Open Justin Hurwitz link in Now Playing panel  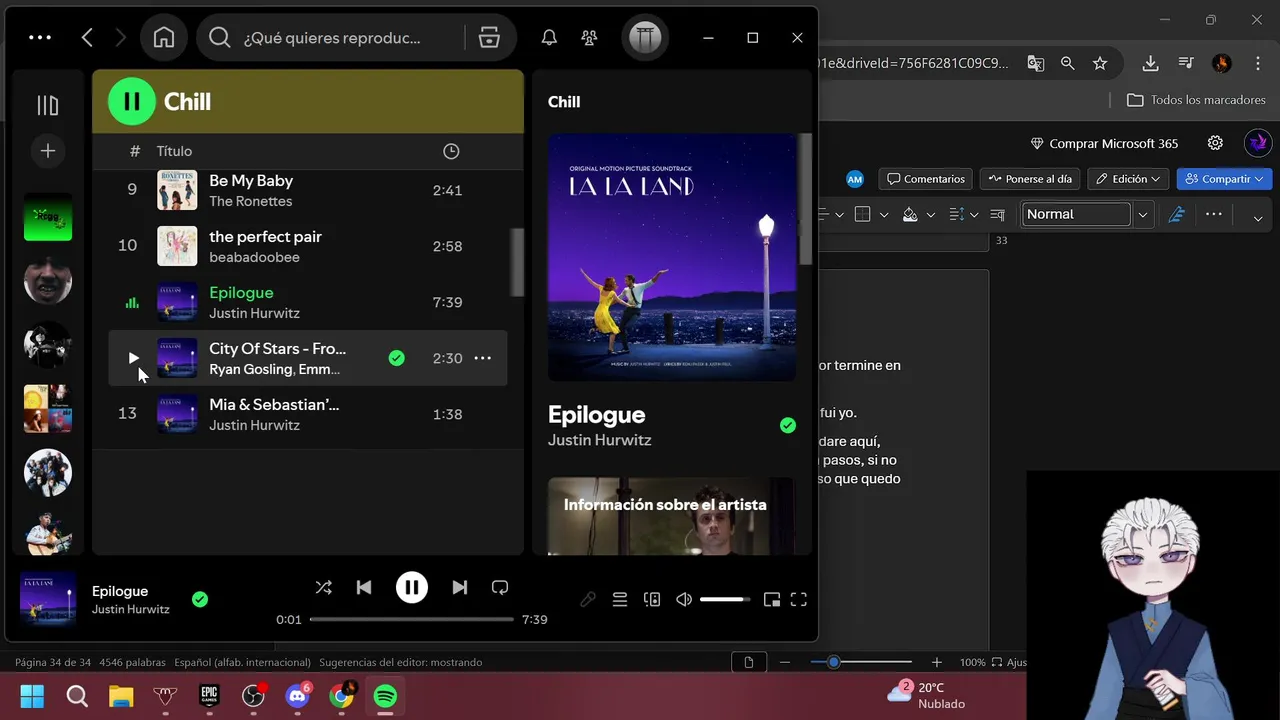[599, 440]
